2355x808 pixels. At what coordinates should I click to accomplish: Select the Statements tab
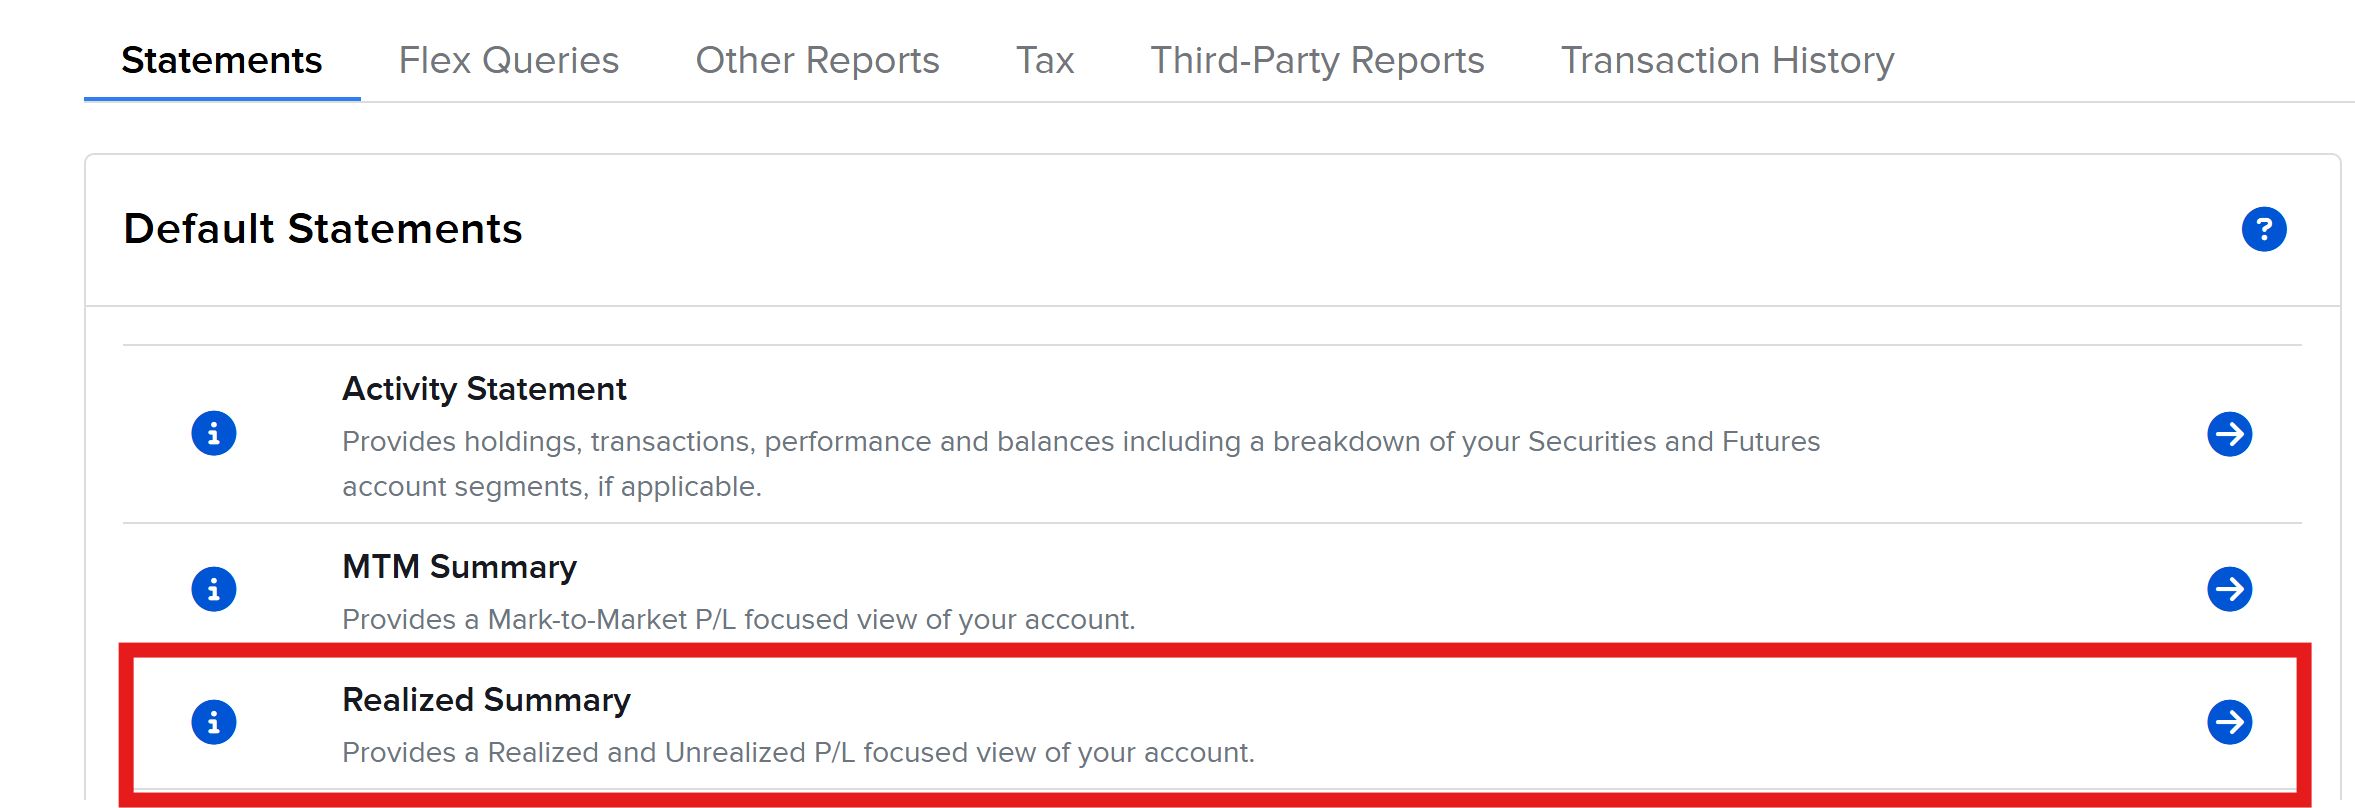coord(221,60)
